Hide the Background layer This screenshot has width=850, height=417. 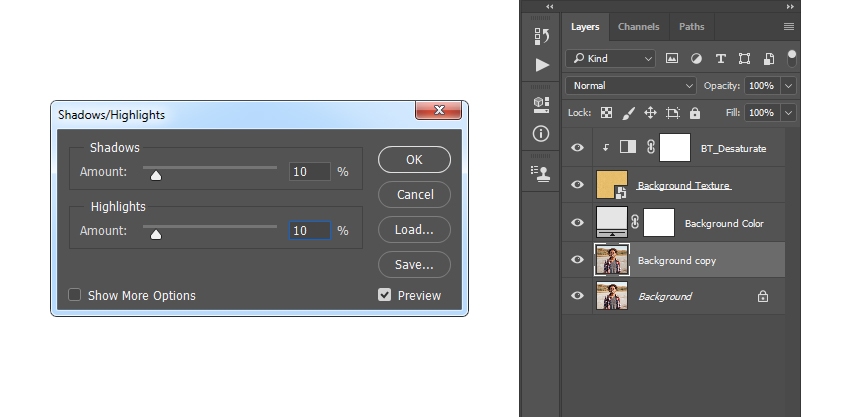tap(578, 296)
